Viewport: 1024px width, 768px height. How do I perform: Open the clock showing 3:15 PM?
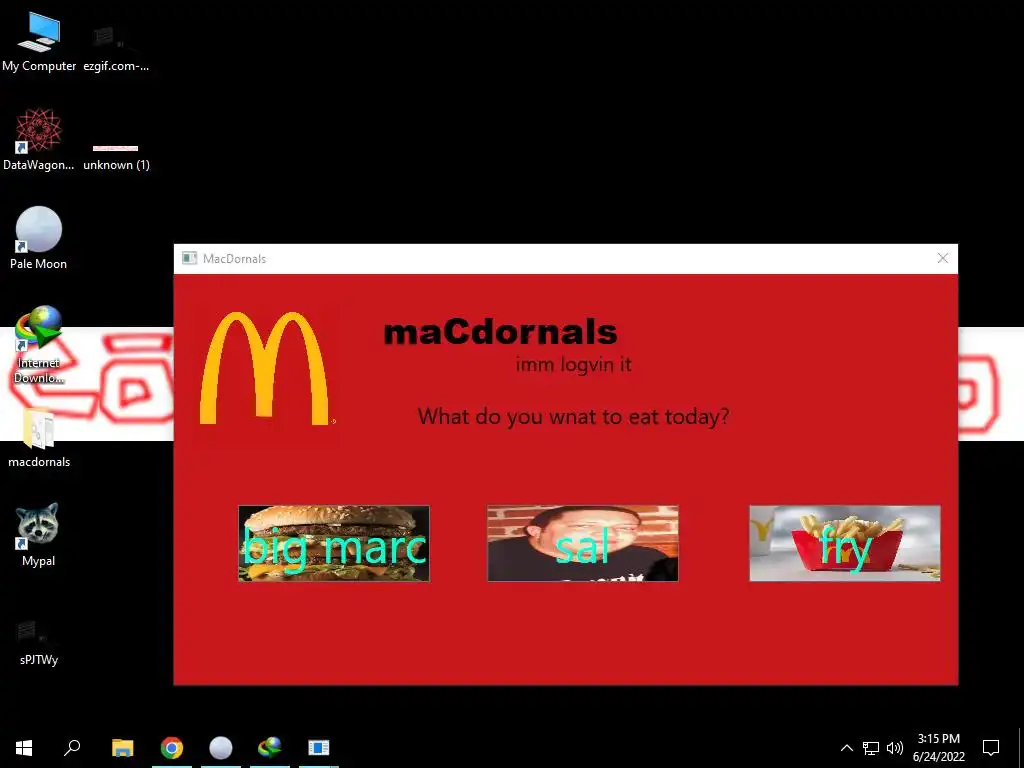tap(938, 748)
